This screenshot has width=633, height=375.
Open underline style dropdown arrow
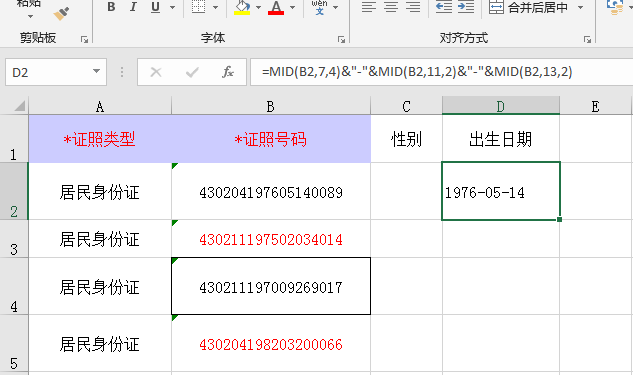point(172,7)
